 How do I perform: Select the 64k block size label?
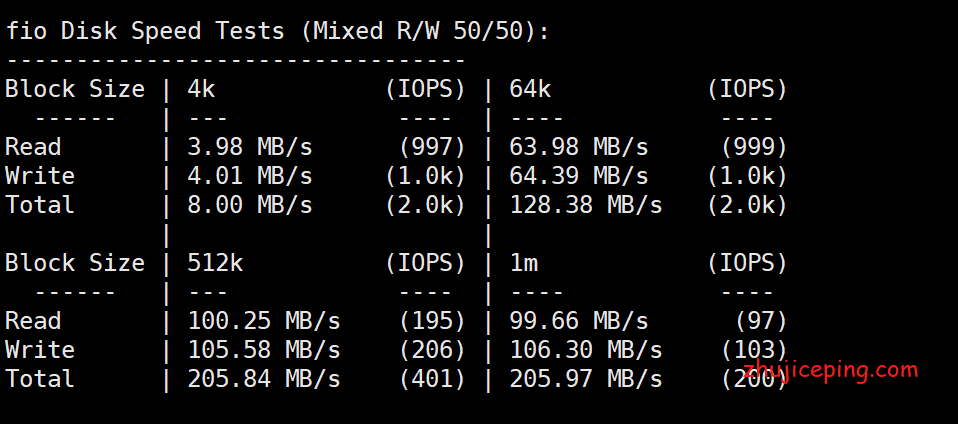(530, 89)
